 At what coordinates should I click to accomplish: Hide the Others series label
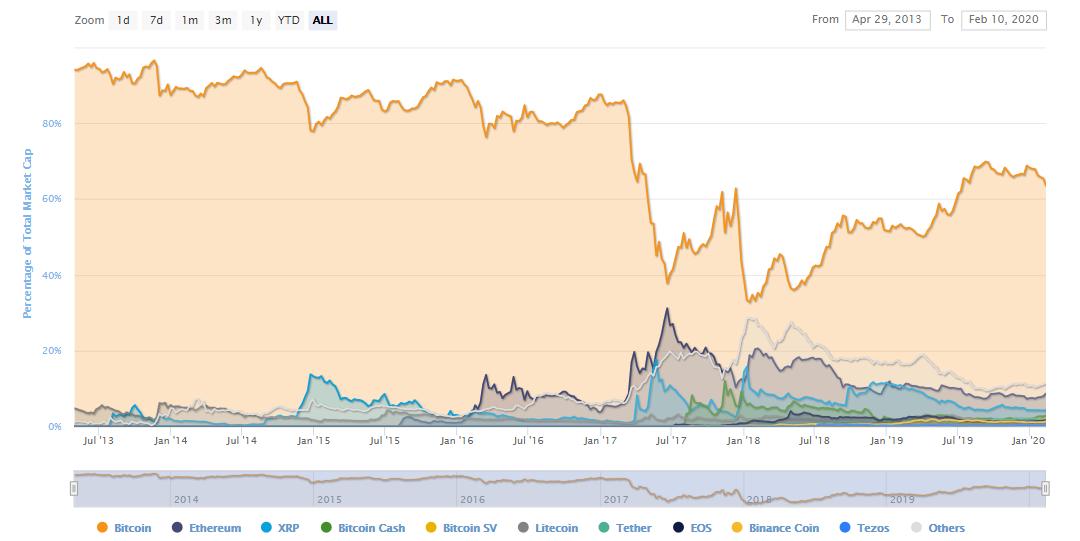click(946, 528)
